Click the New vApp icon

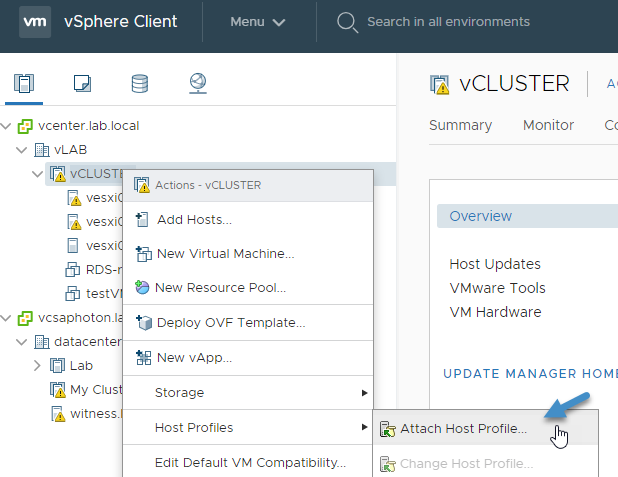(x=143, y=358)
